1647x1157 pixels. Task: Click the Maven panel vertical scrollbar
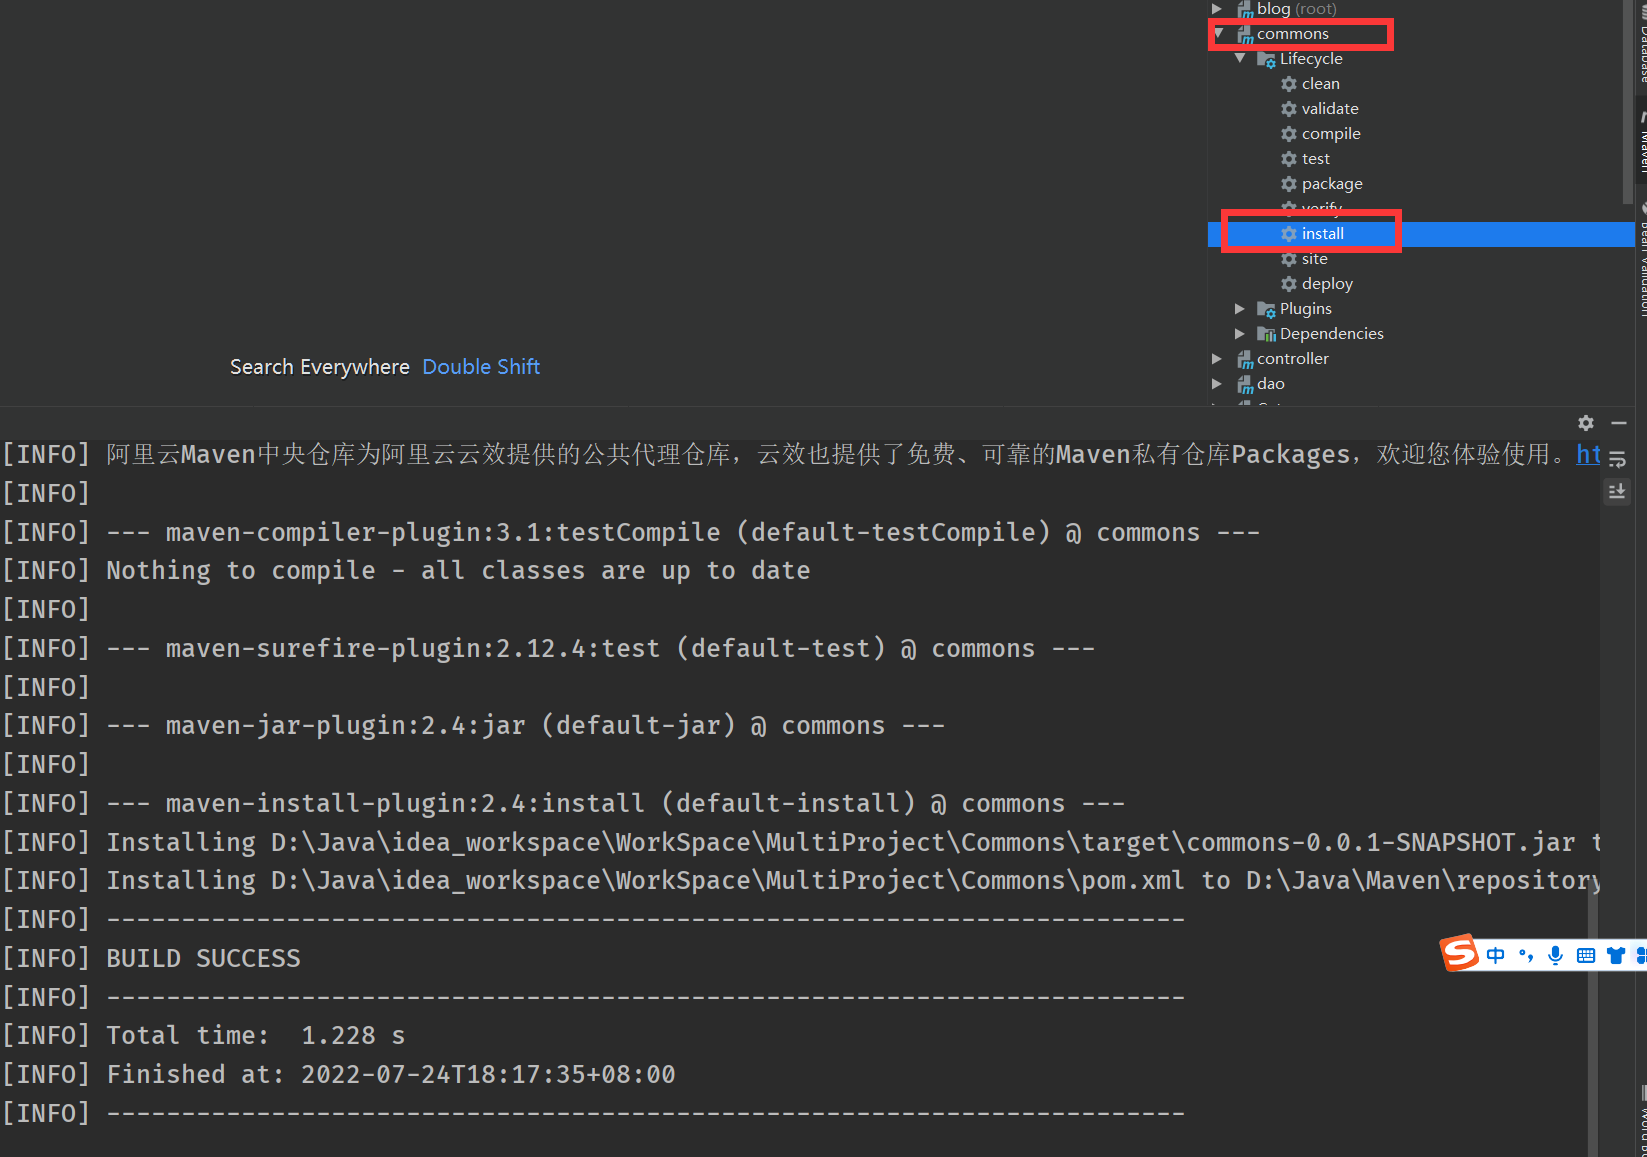click(x=1628, y=100)
